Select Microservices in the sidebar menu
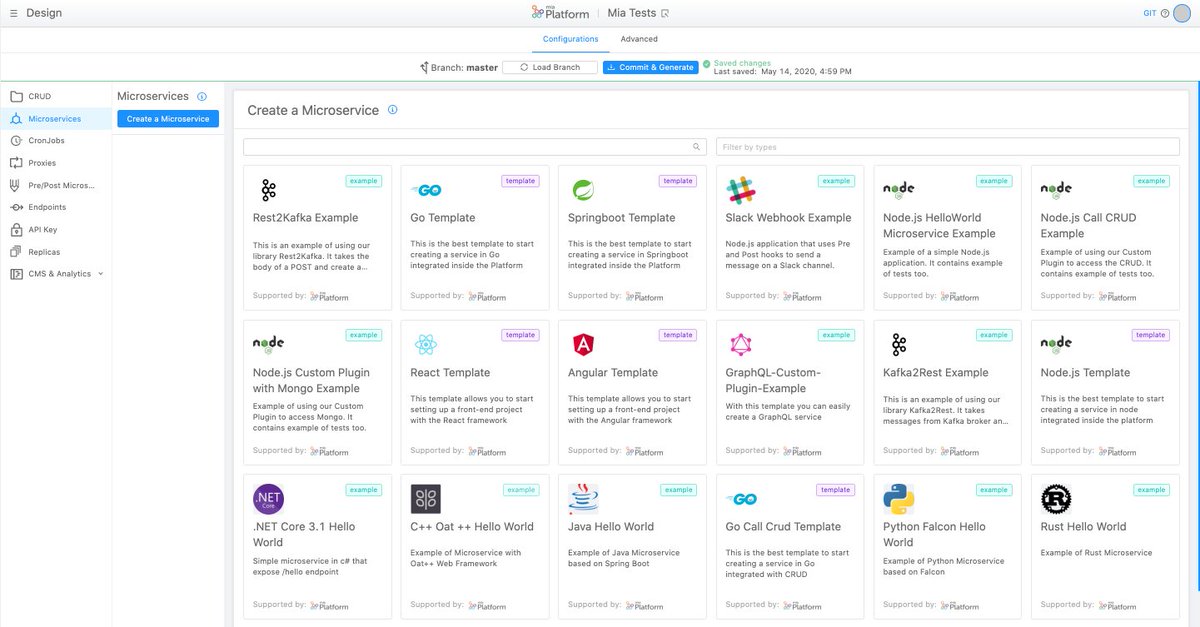The height and width of the screenshot is (627, 1200). pos(55,119)
